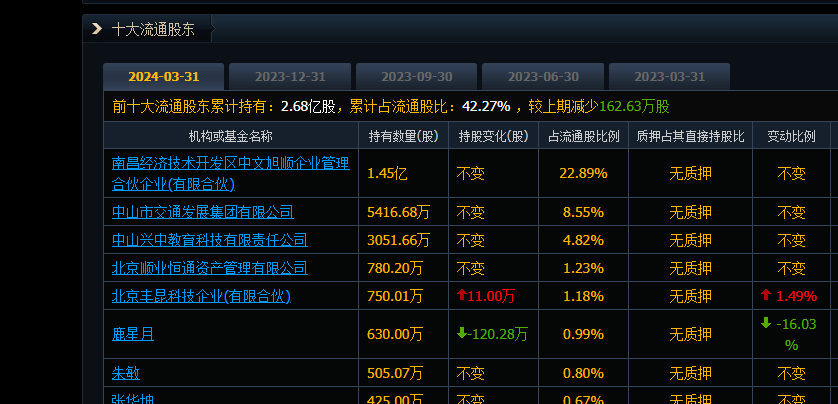This screenshot has width=838, height=404.
Task: Click the 4.82% ratio cell
Action: click(x=583, y=240)
